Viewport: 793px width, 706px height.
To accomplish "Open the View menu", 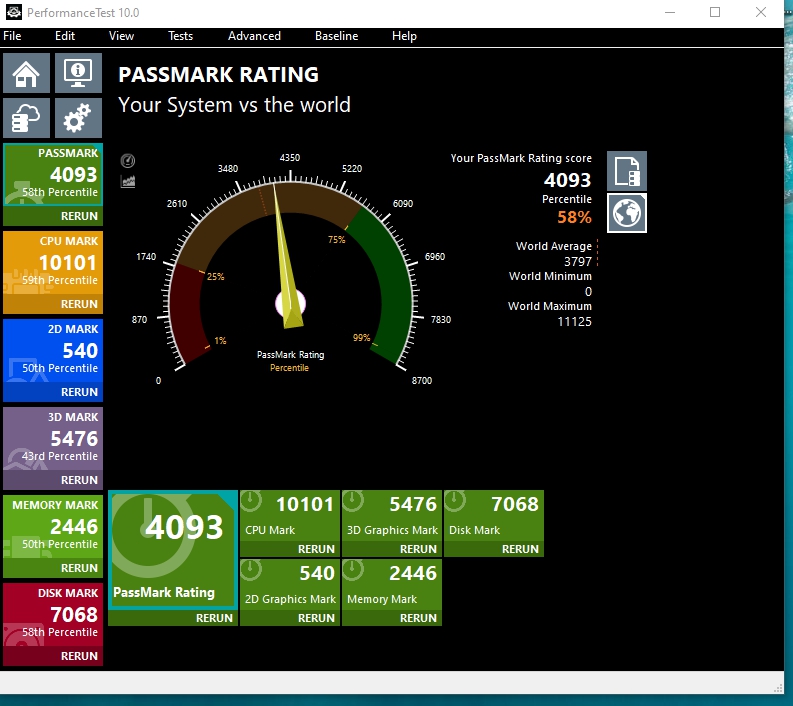I will click(x=121, y=36).
